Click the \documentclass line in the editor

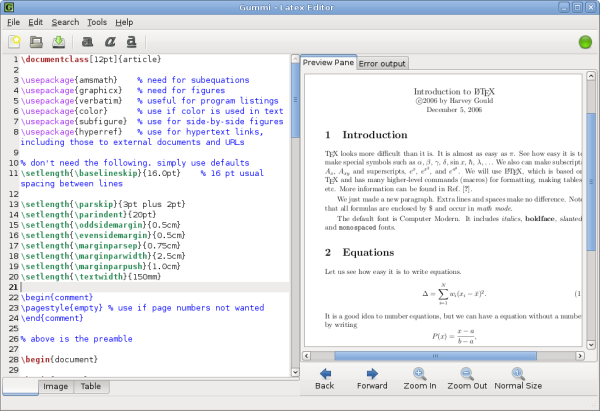(x=91, y=59)
